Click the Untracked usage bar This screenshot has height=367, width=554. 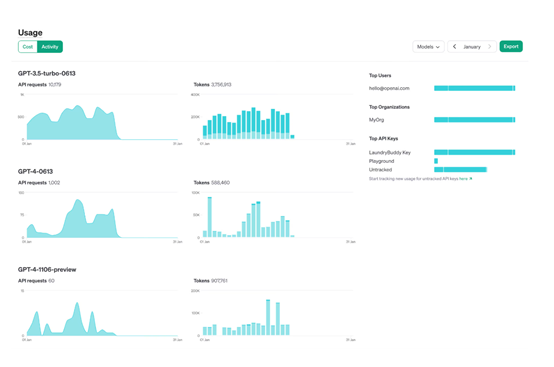(460, 170)
